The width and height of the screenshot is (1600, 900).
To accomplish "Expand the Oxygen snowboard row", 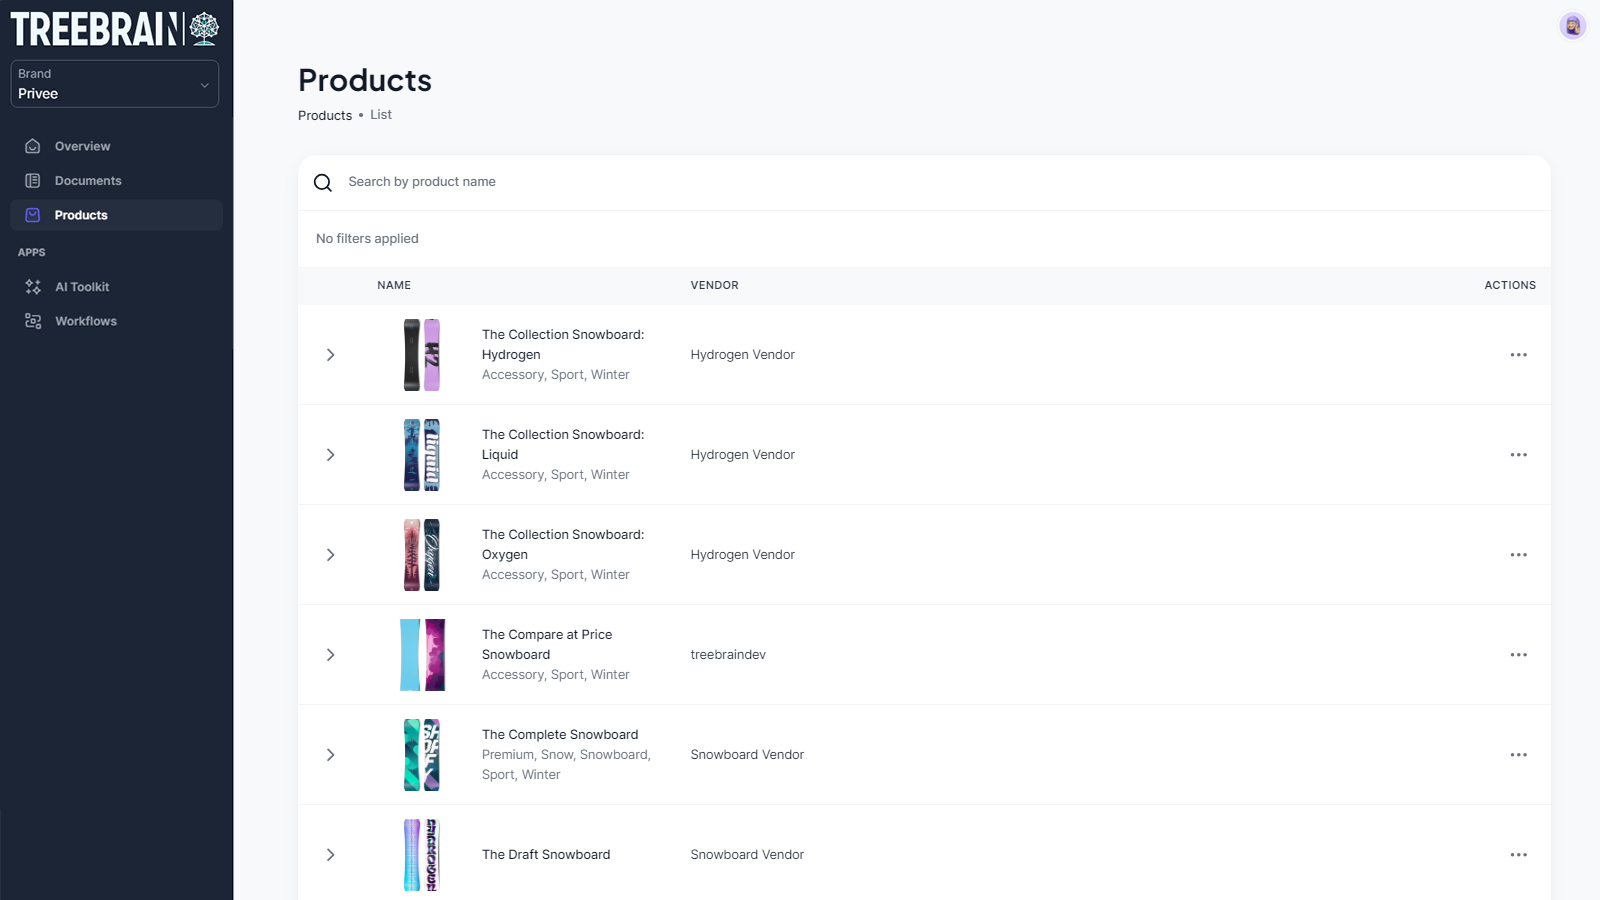I will pos(330,555).
